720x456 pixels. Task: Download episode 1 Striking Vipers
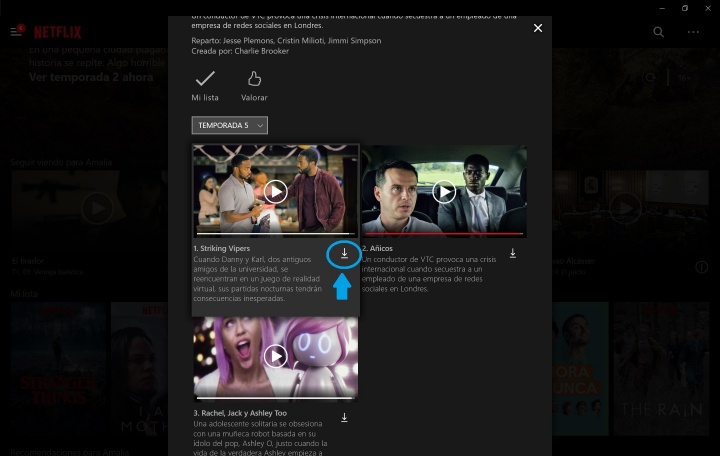tap(344, 253)
